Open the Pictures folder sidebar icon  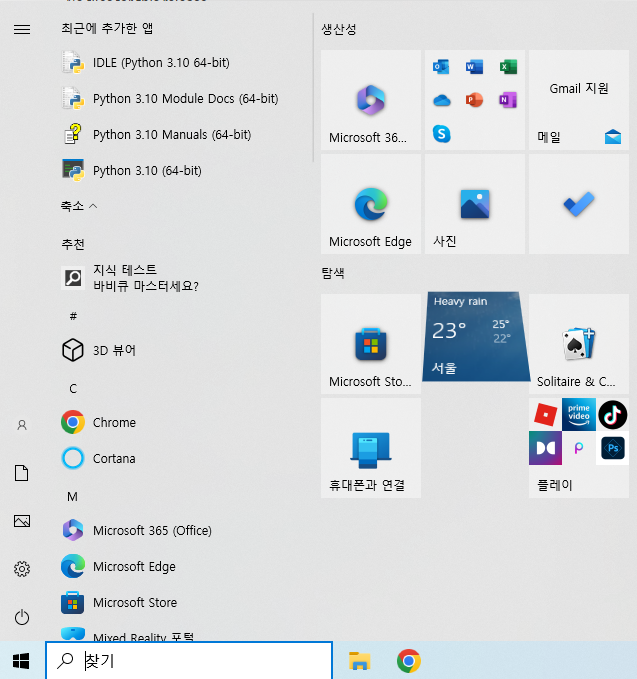point(22,521)
